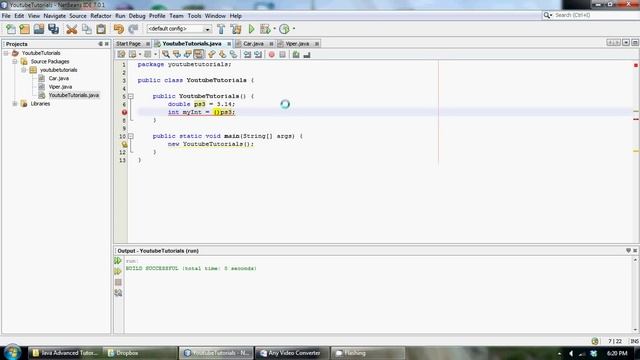Click the Stop square button in Output

(x=118, y=282)
